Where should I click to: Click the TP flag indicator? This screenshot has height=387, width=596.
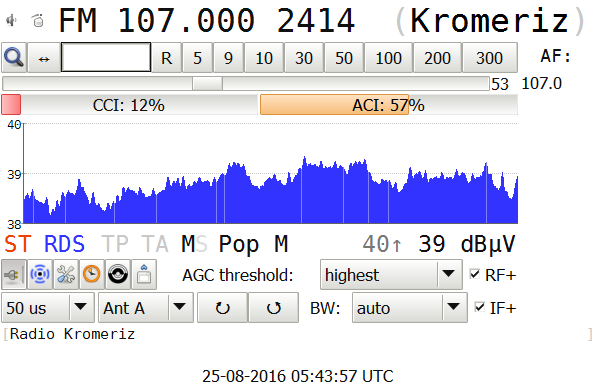[x=115, y=244]
